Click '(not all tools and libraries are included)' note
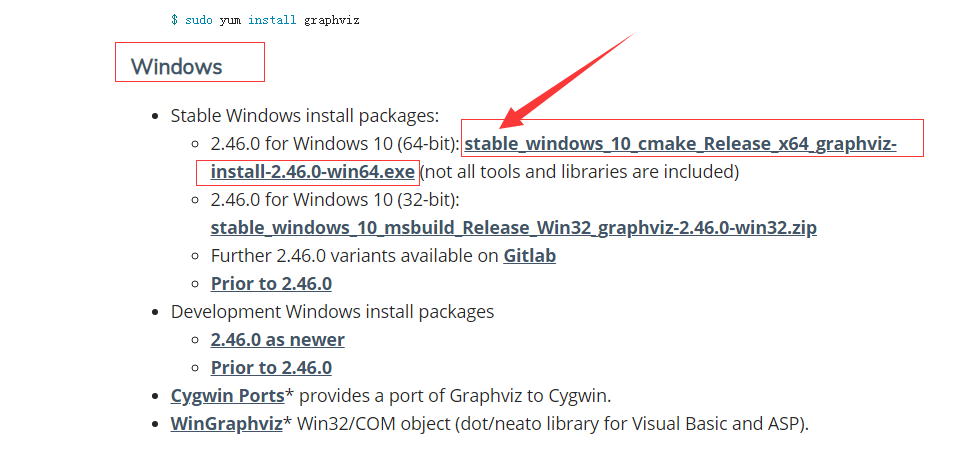The width and height of the screenshot is (966, 452). coord(579,172)
